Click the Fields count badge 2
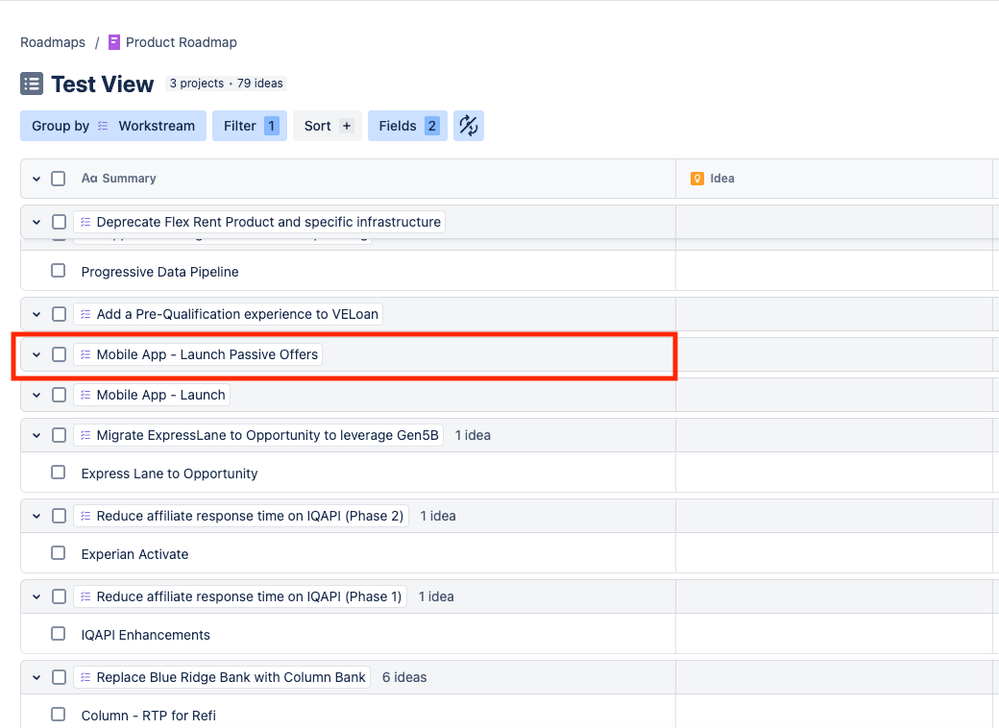Screen dimensions: 999x728 (432, 126)
